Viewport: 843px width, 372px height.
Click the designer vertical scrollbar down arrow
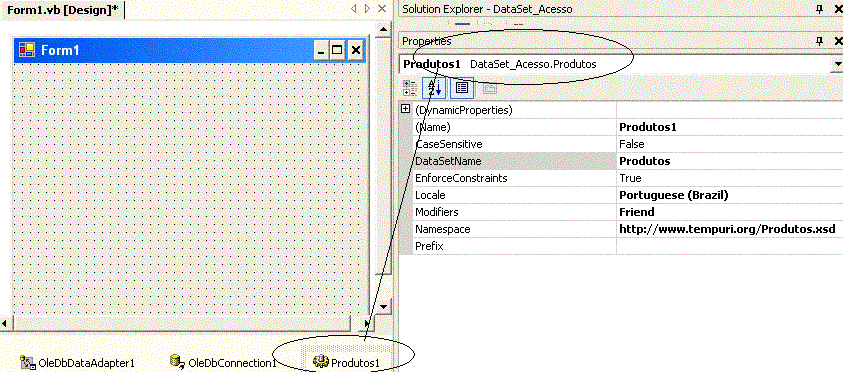(x=383, y=307)
